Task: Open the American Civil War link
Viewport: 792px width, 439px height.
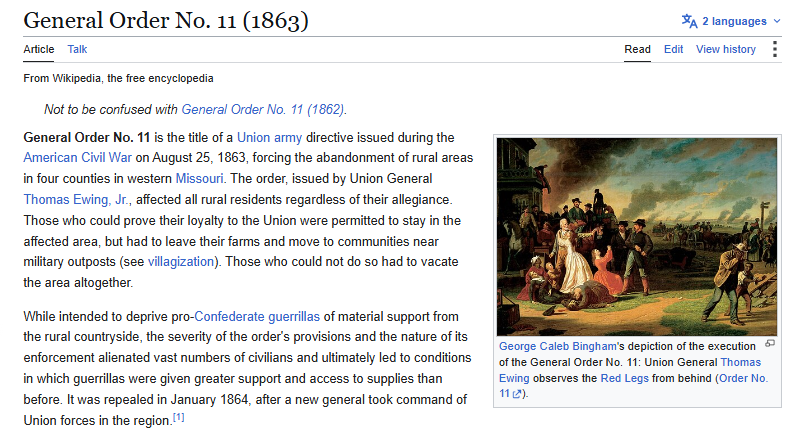Action: point(77,158)
